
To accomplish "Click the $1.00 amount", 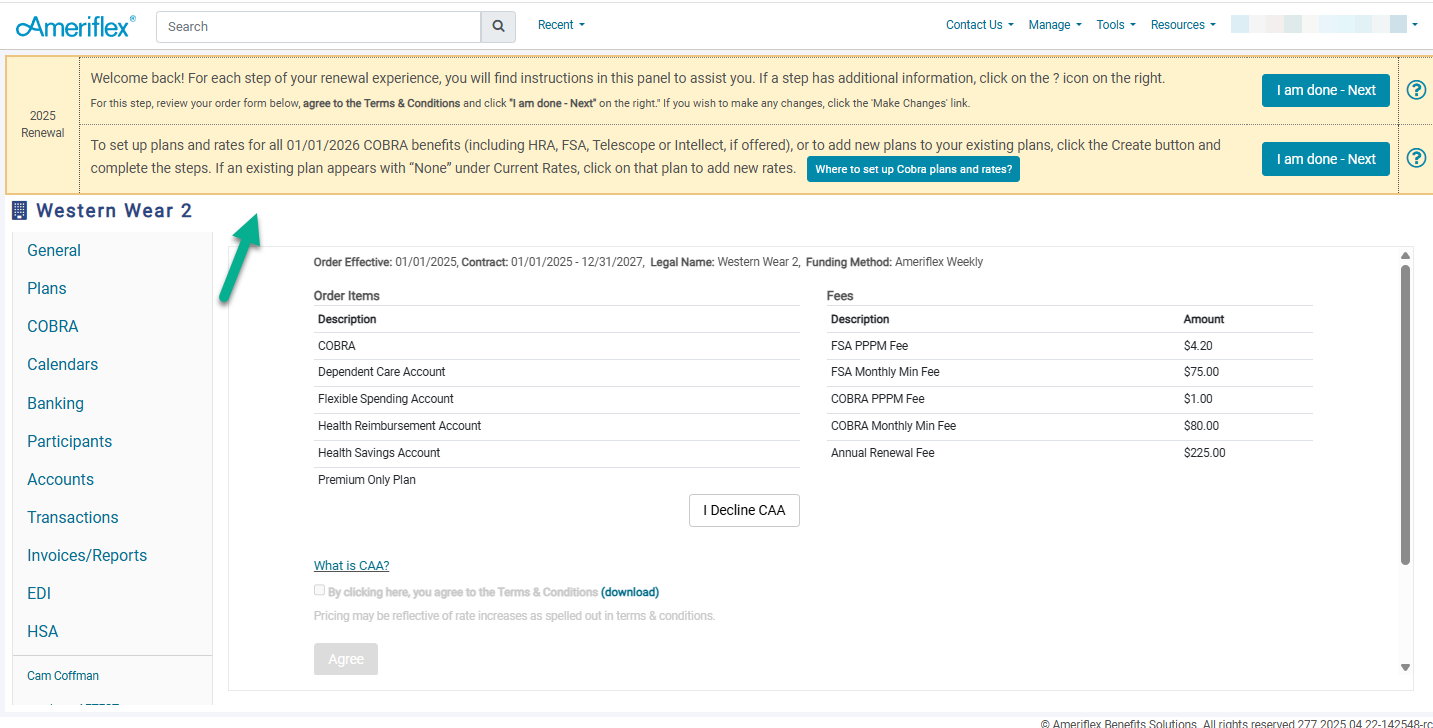I will 1198,399.
